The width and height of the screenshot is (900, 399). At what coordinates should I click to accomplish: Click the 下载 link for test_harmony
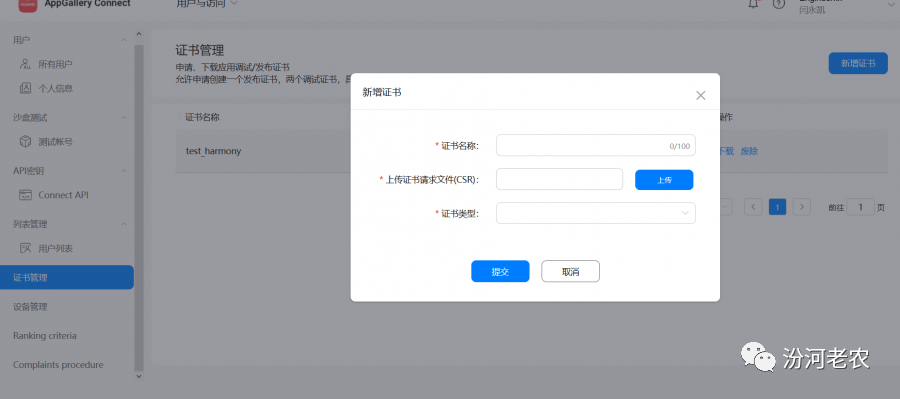coord(726,151)
